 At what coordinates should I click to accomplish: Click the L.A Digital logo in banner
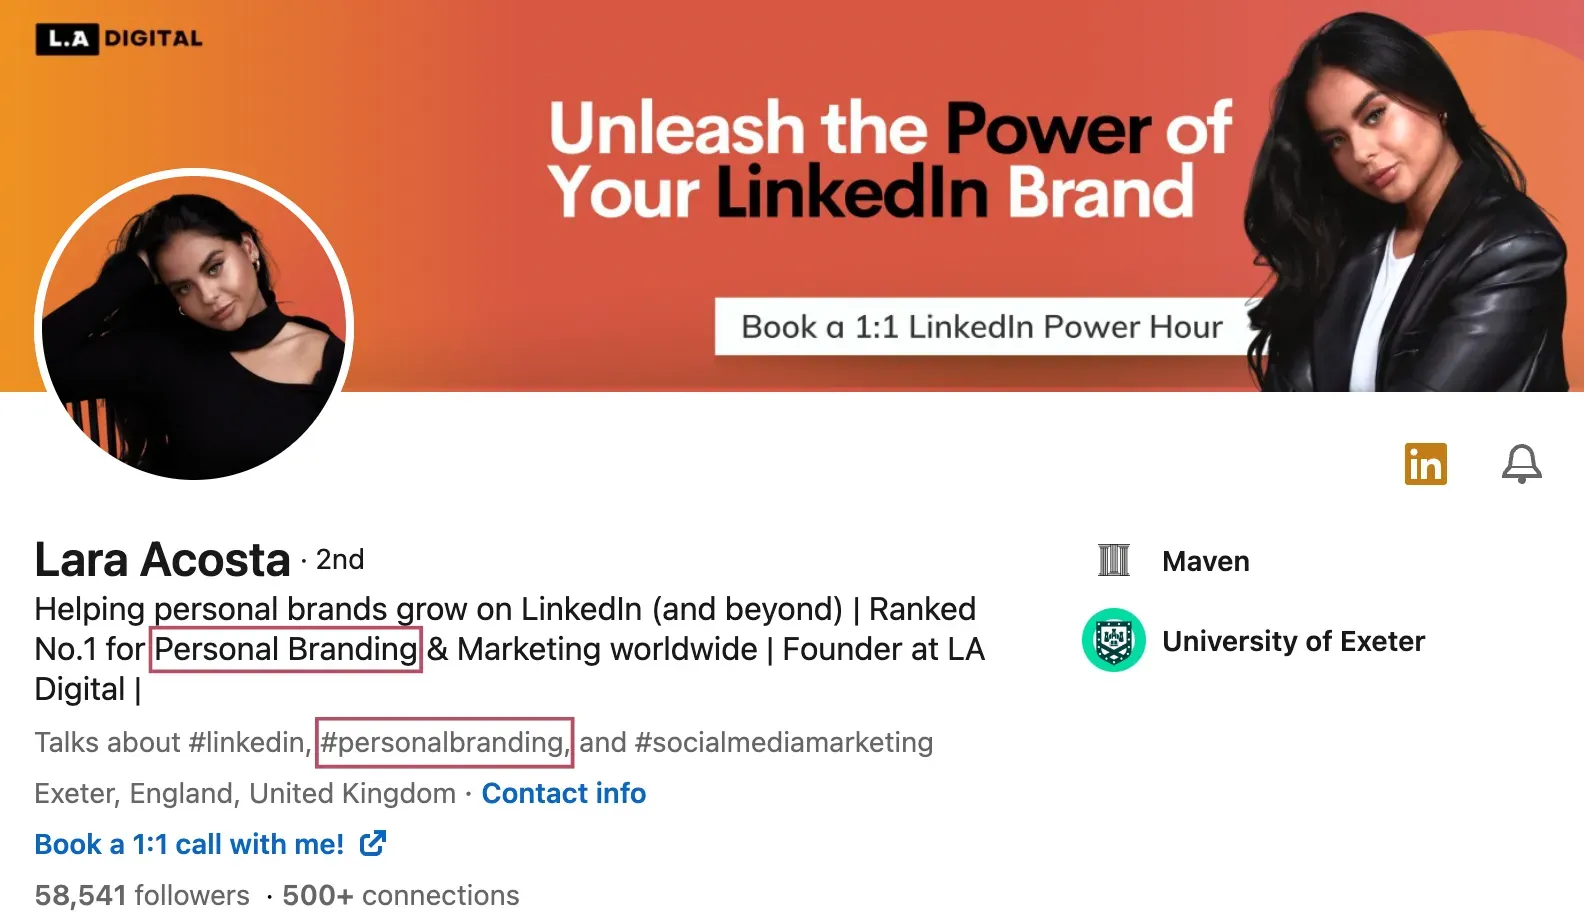(x=119, y=39)
